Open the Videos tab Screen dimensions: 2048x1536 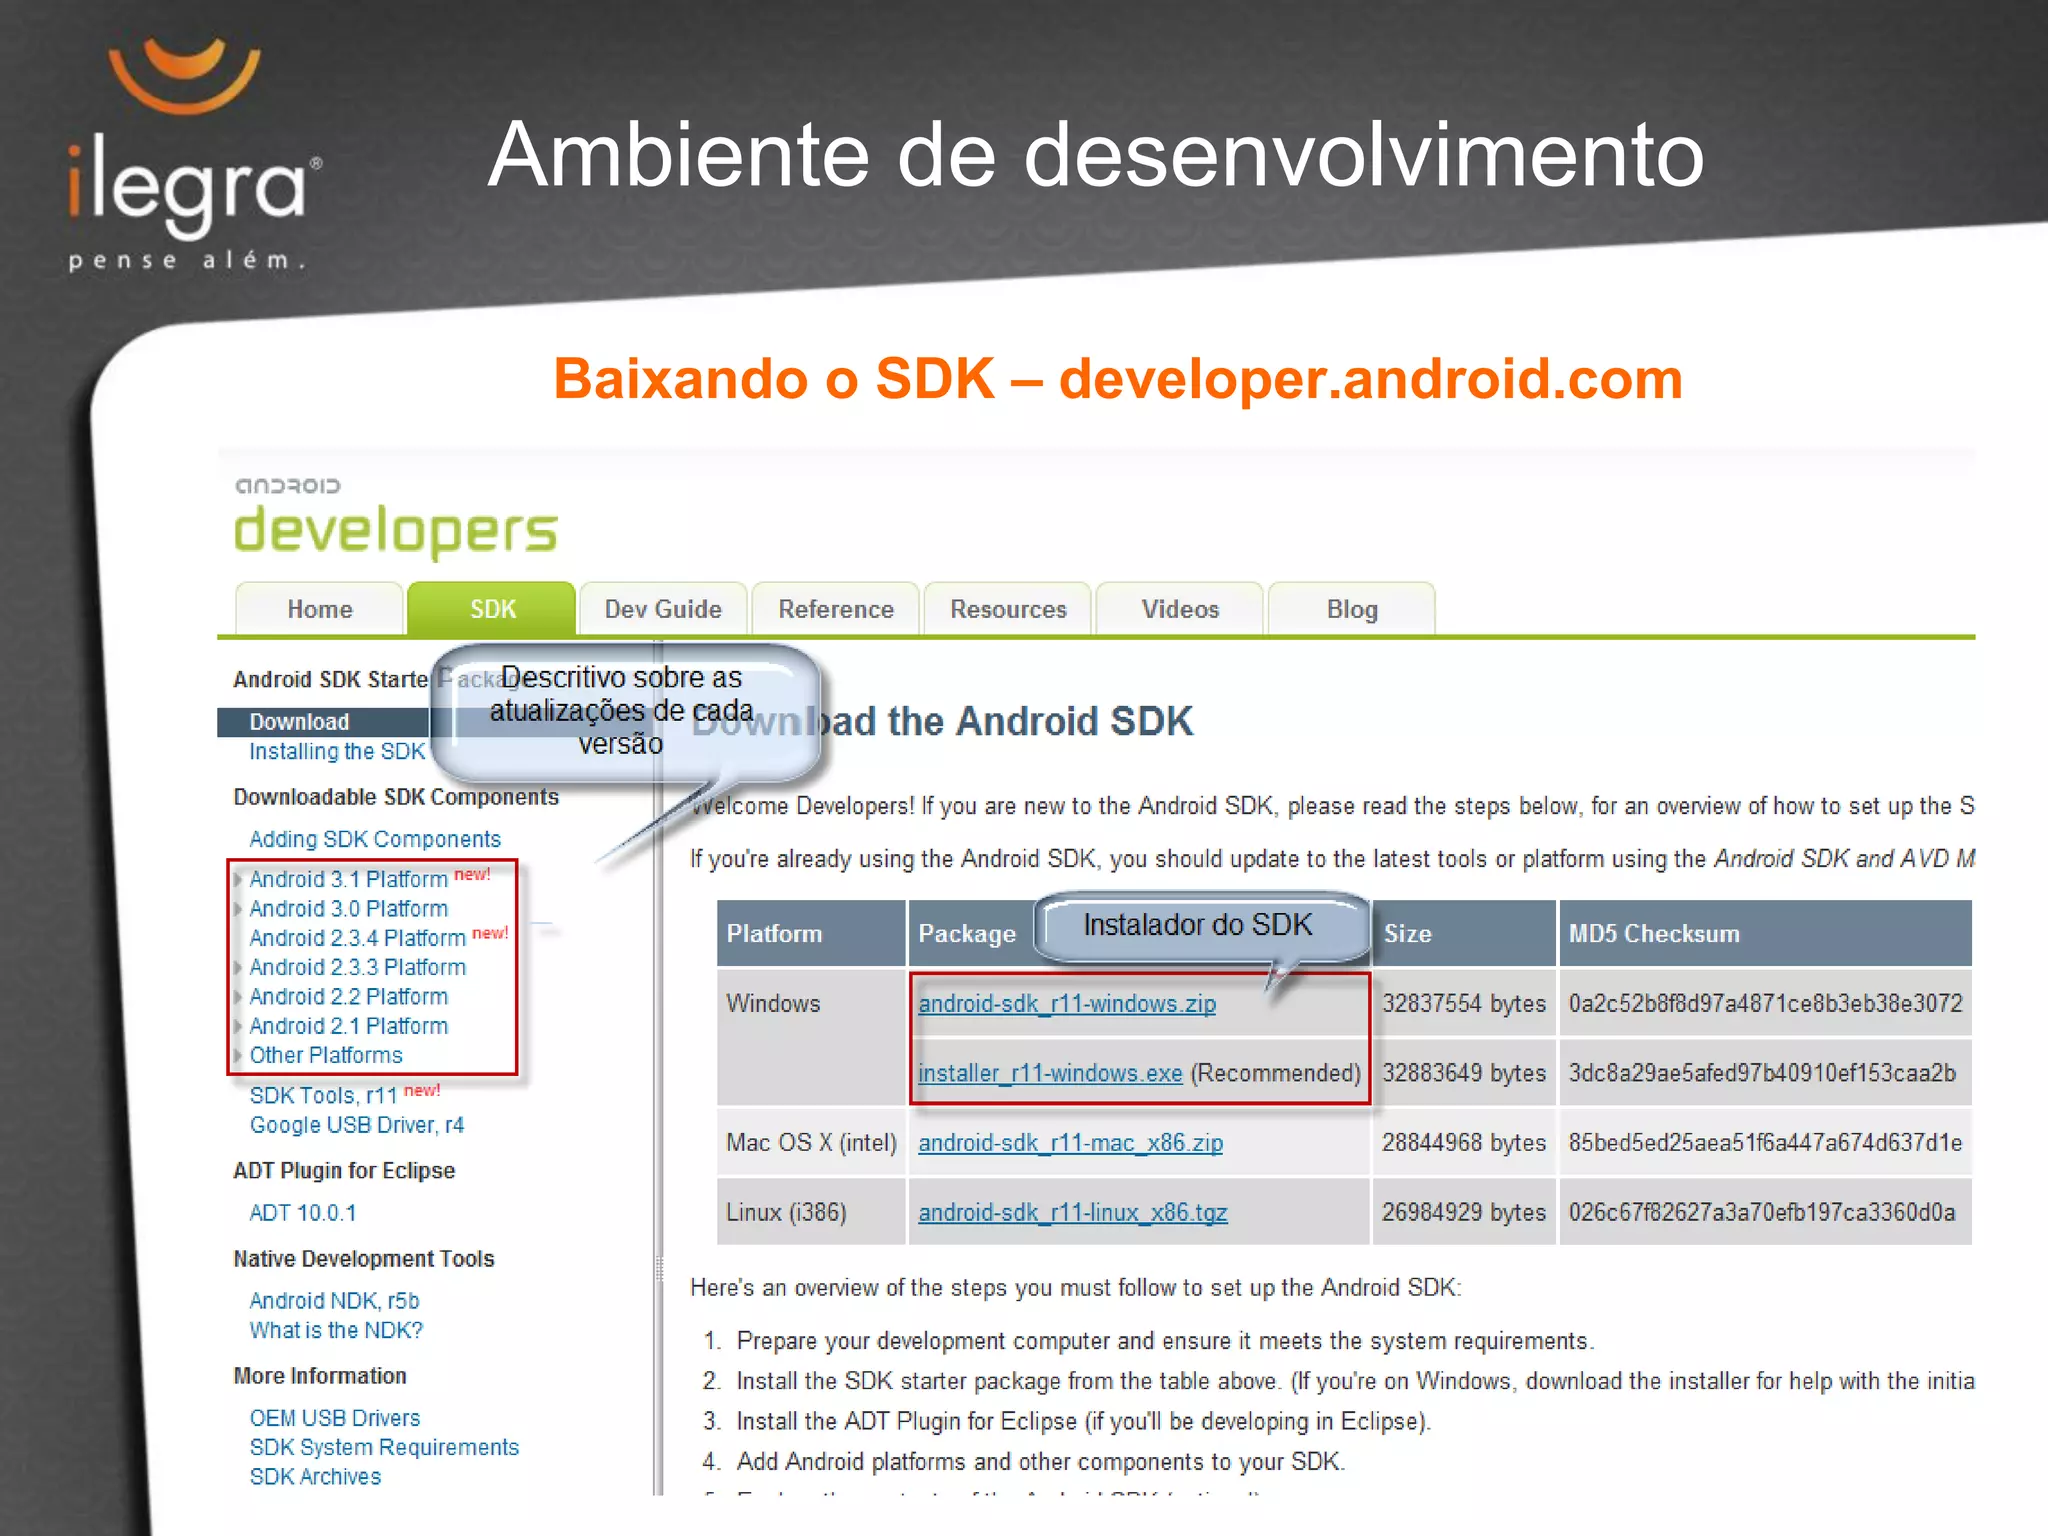(x=1180, y=608)
